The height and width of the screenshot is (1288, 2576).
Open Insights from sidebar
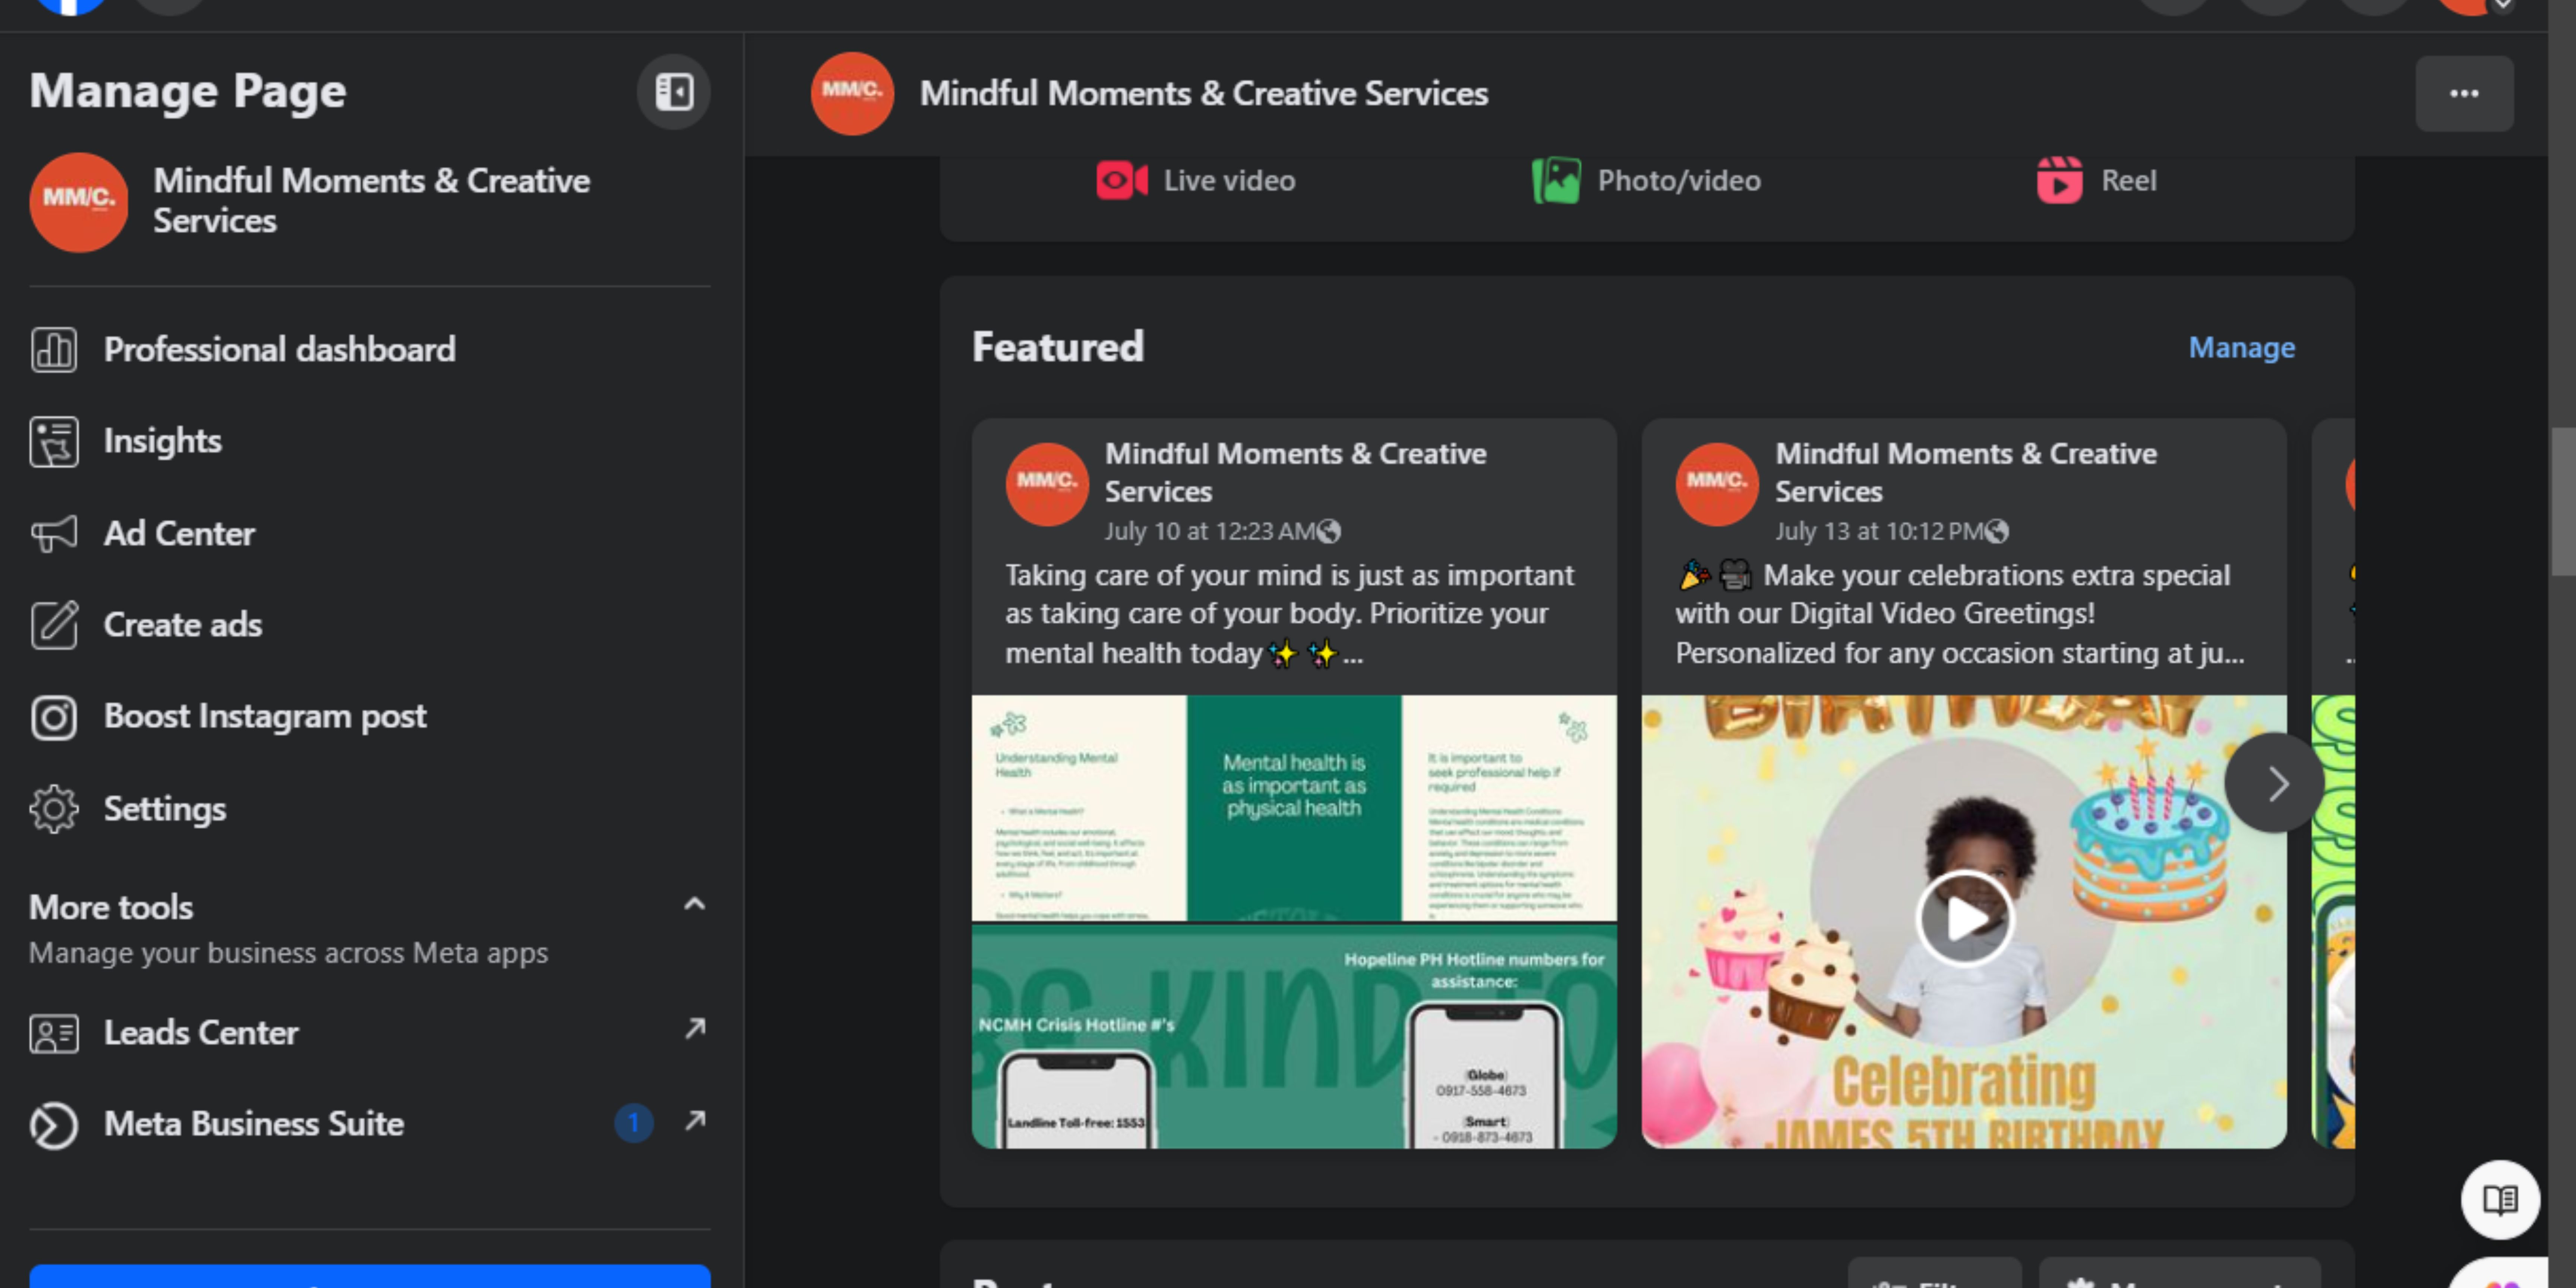point(162,441)
